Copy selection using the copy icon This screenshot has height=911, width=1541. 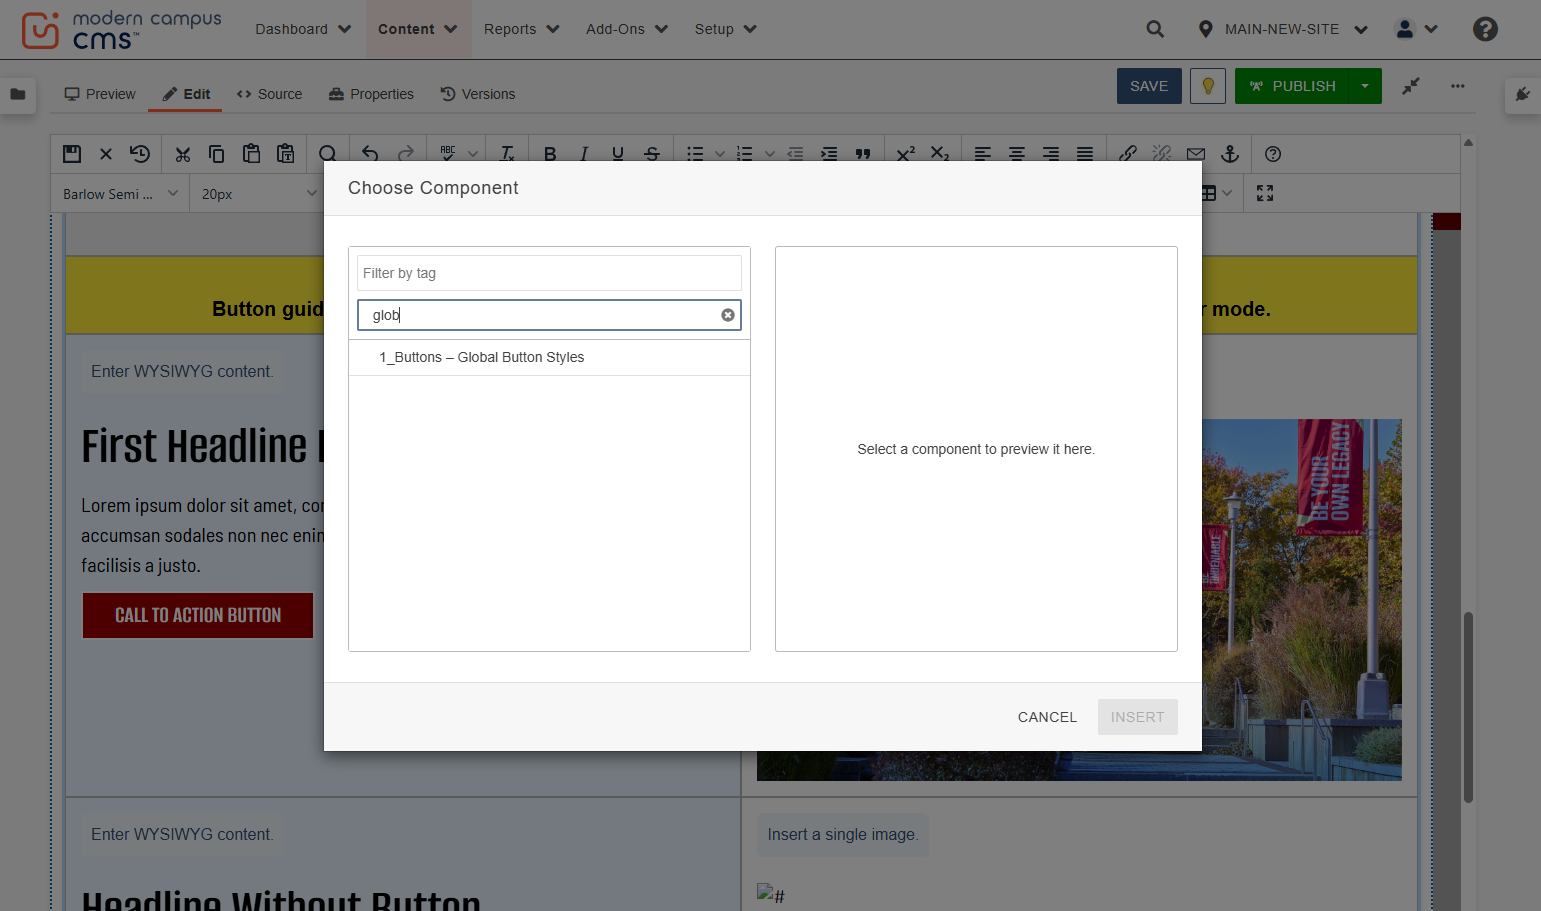point(216,154)
